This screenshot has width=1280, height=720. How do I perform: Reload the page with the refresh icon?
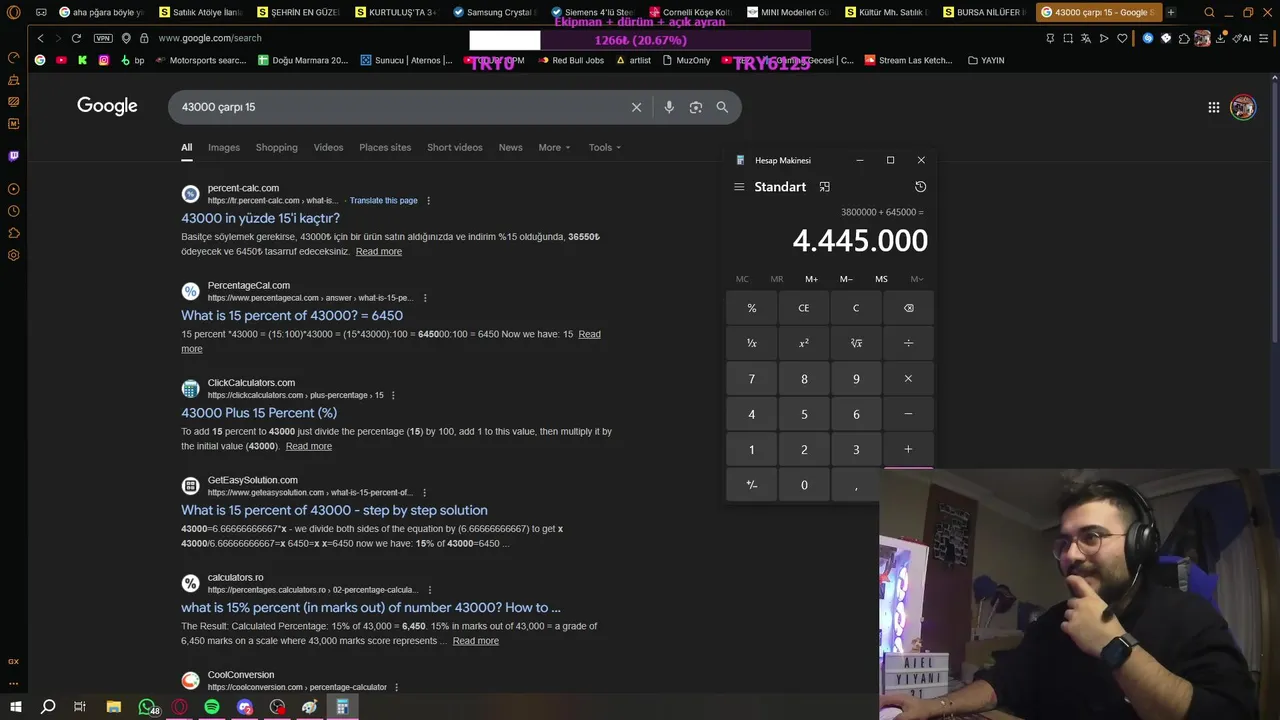76,38
